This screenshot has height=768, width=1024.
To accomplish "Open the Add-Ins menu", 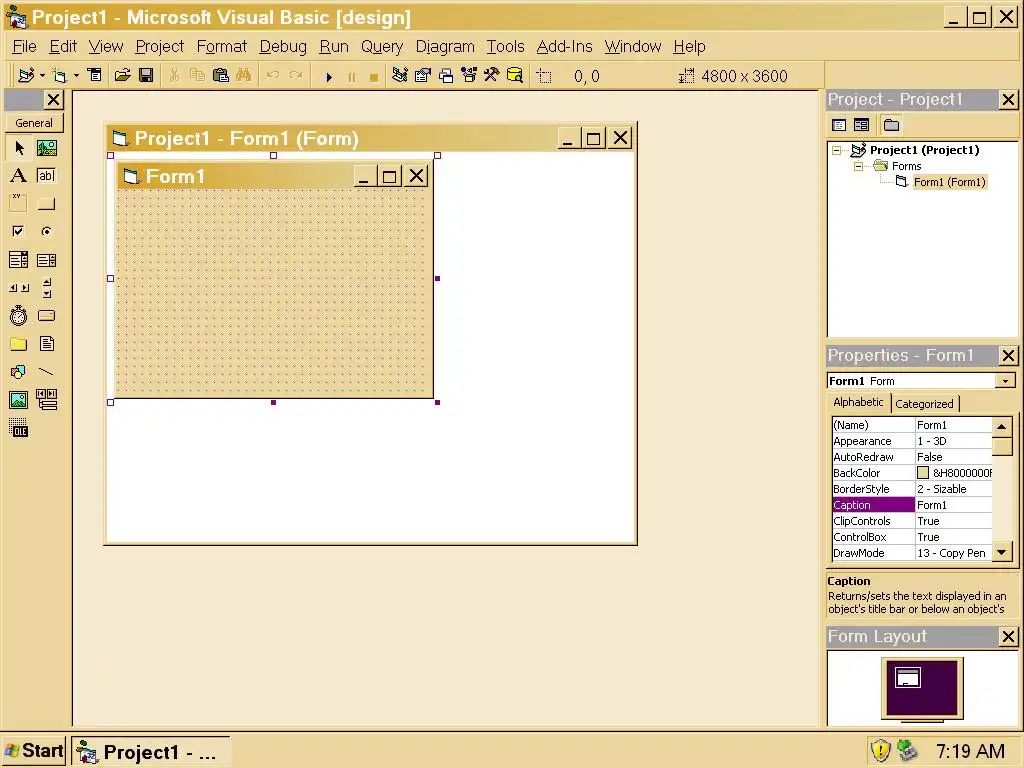I will (564, 46).
